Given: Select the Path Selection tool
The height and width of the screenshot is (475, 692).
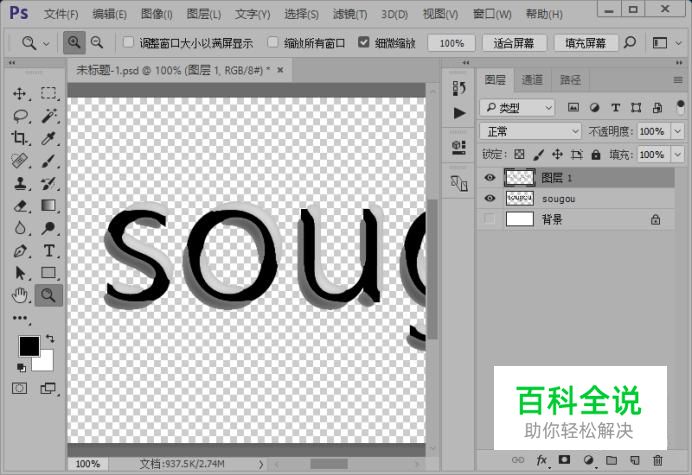Looking at the screenshot, I should [x=19, y=273].
